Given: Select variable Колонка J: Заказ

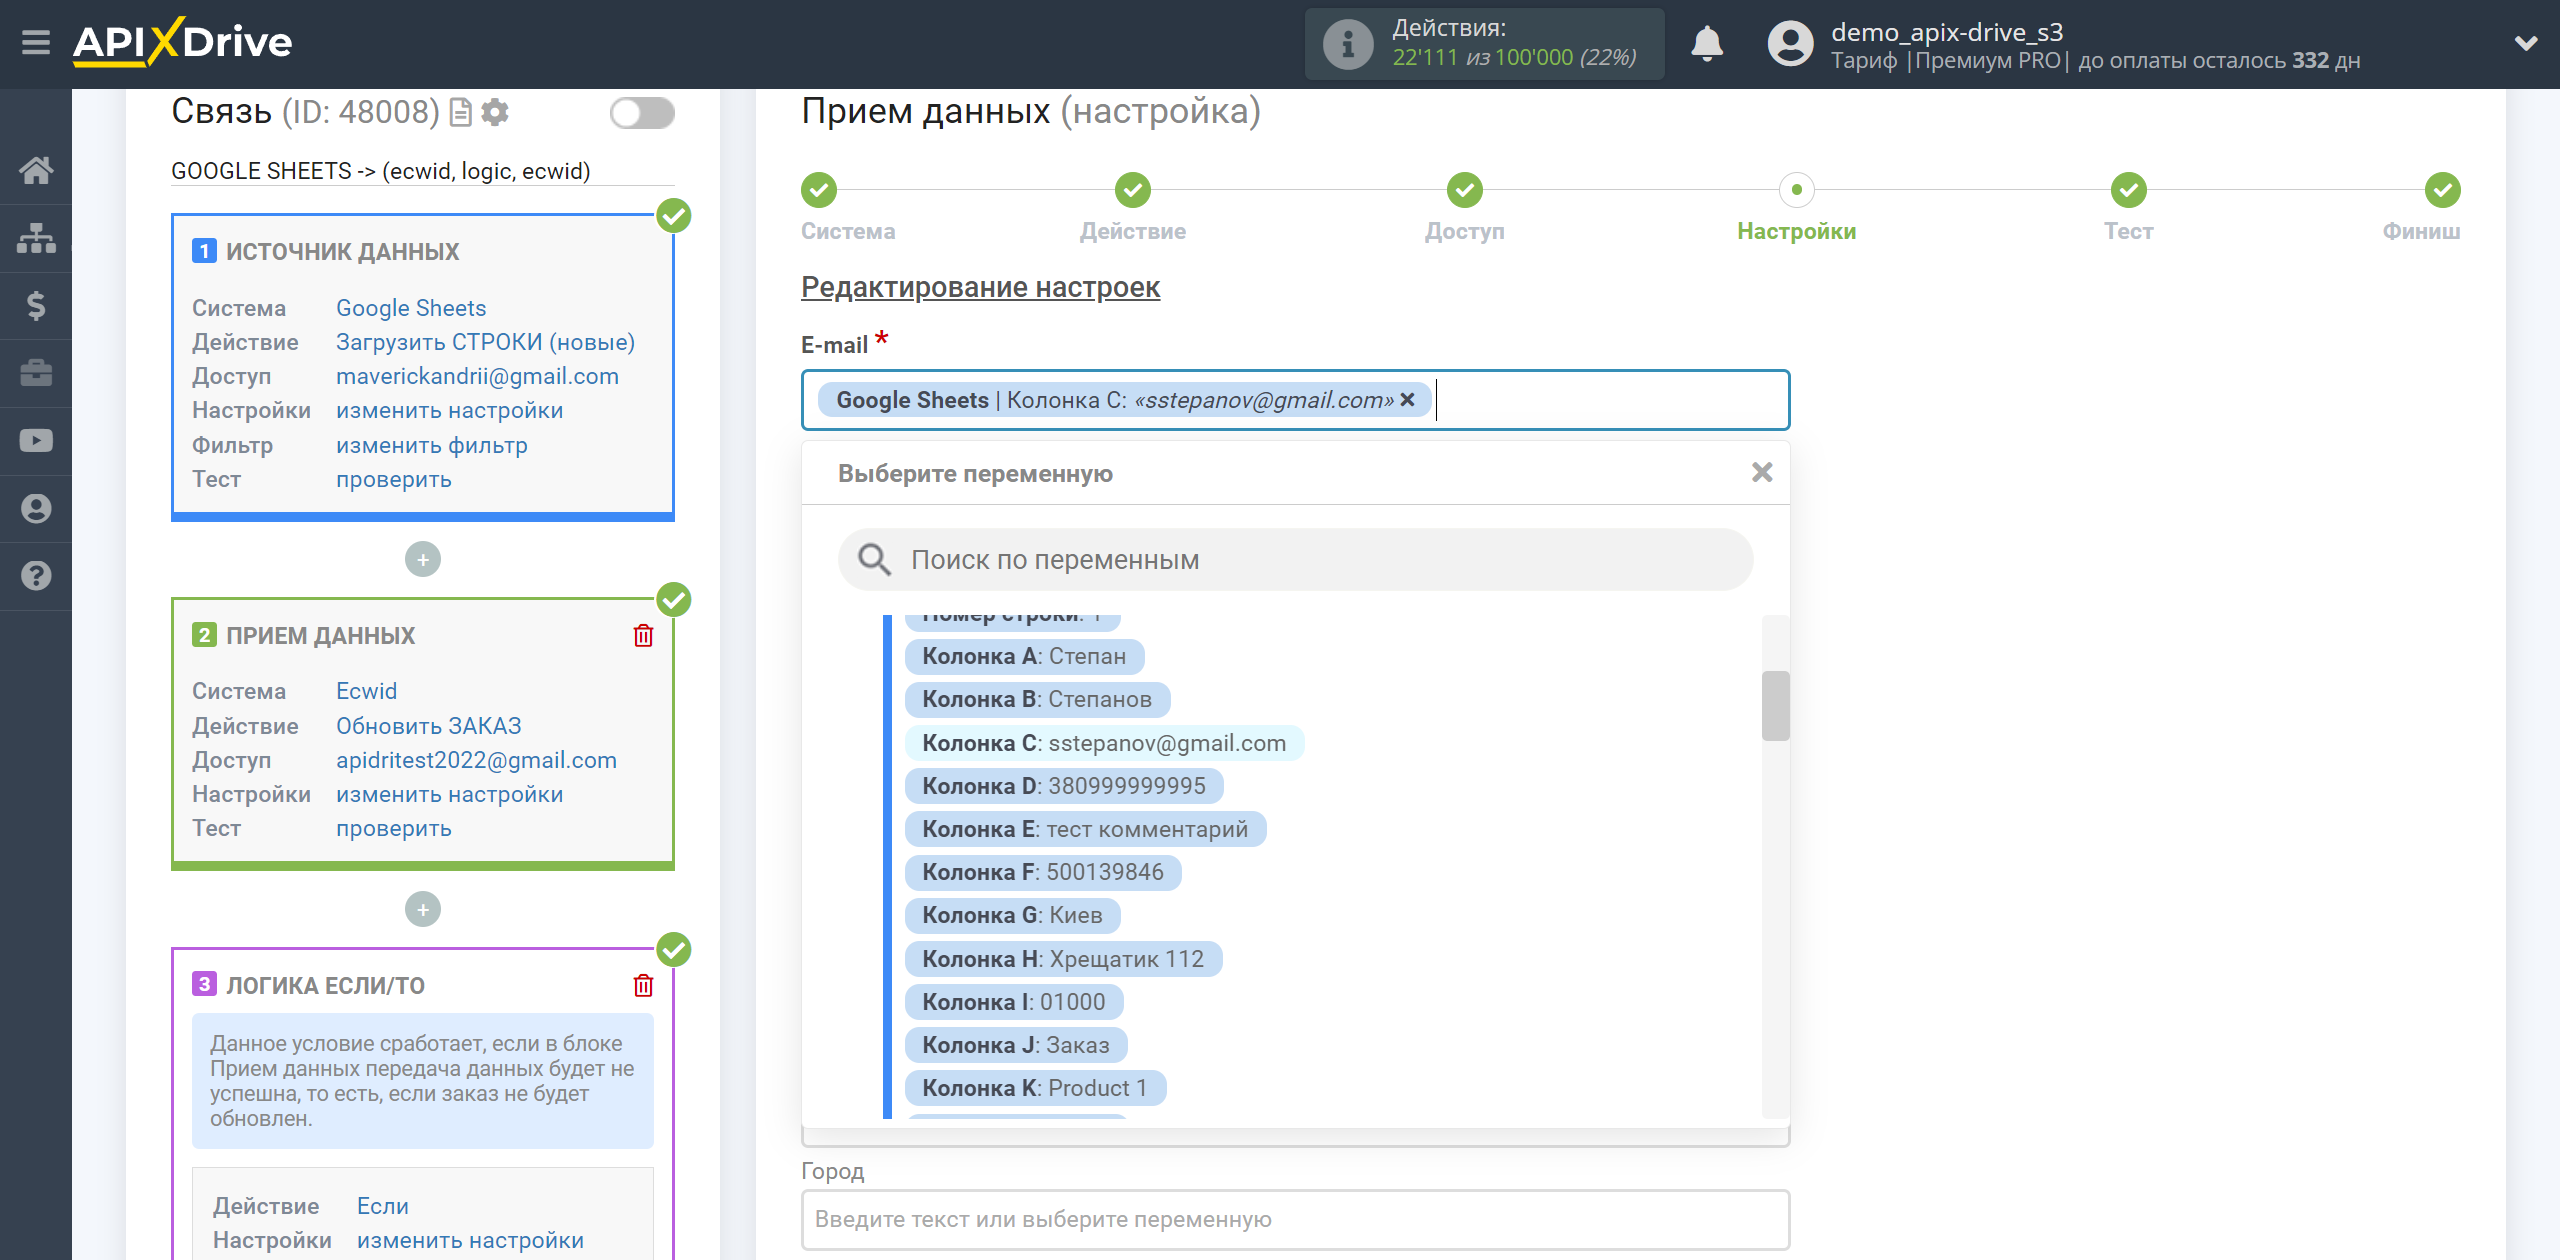Looking at the screenshot, I should (1016, 1045).
